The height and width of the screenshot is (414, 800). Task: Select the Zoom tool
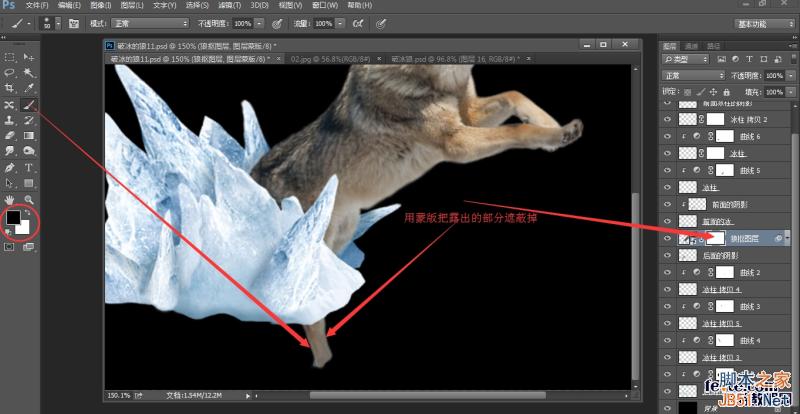pos(29,200)
